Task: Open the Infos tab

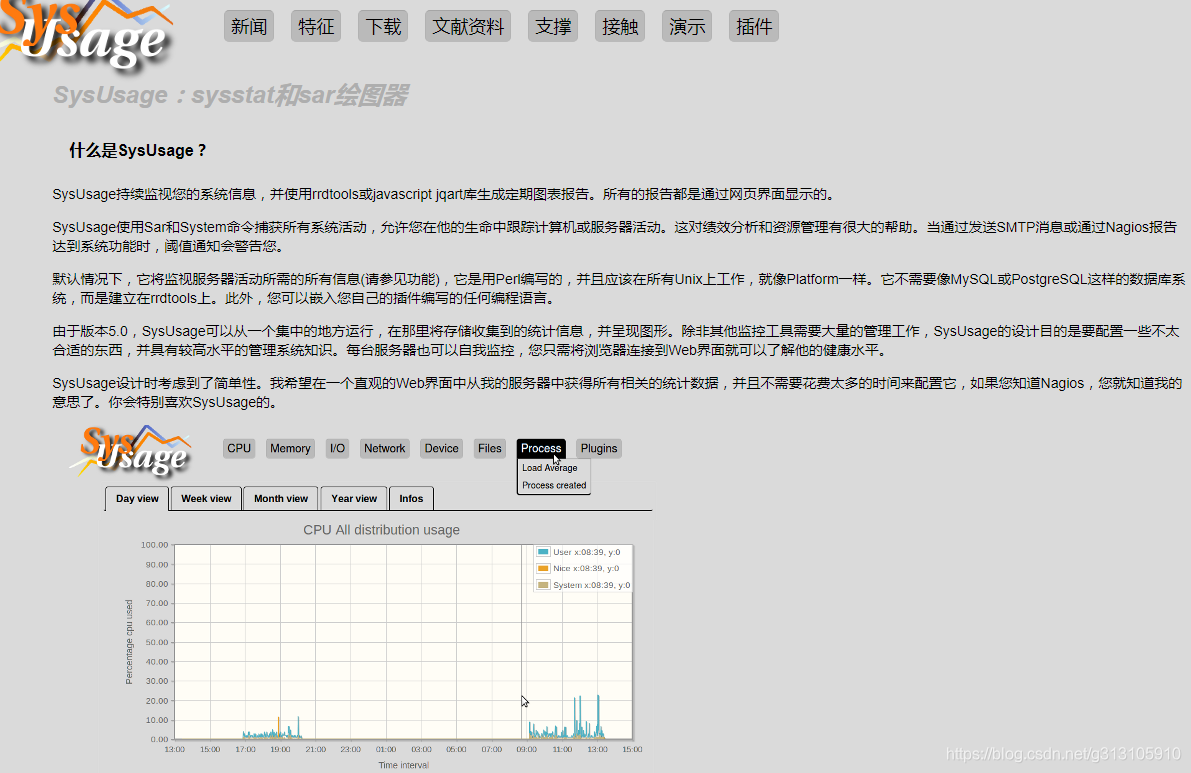Action: [x=411, y=499]
